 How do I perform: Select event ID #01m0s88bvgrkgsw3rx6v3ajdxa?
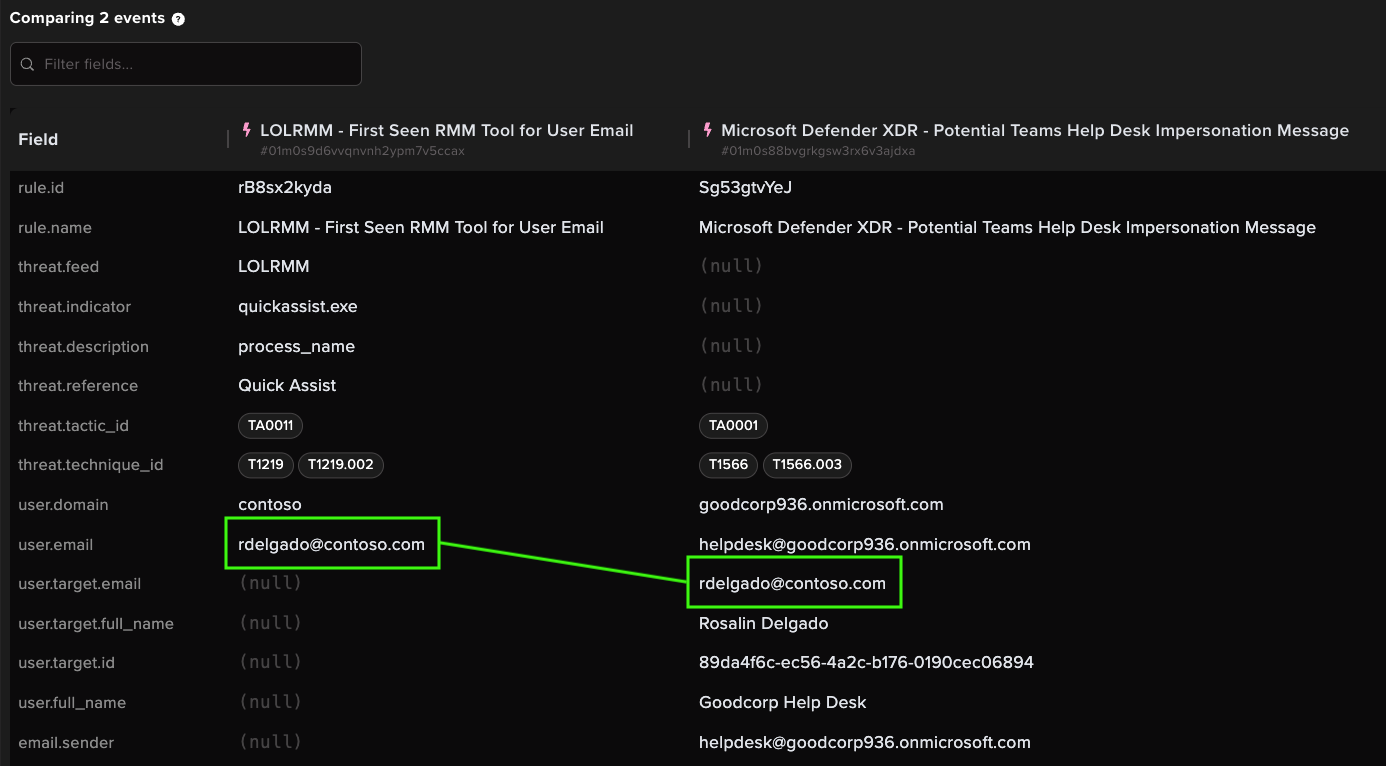pos(818,151)
